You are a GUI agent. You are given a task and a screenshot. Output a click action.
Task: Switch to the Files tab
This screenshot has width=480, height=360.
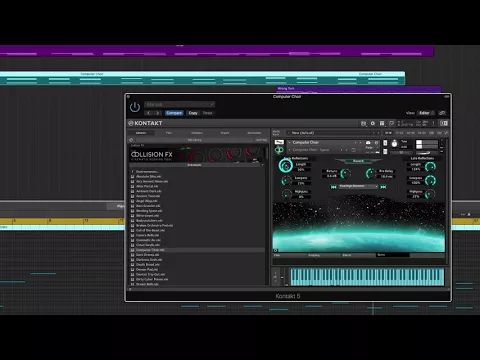169,133
